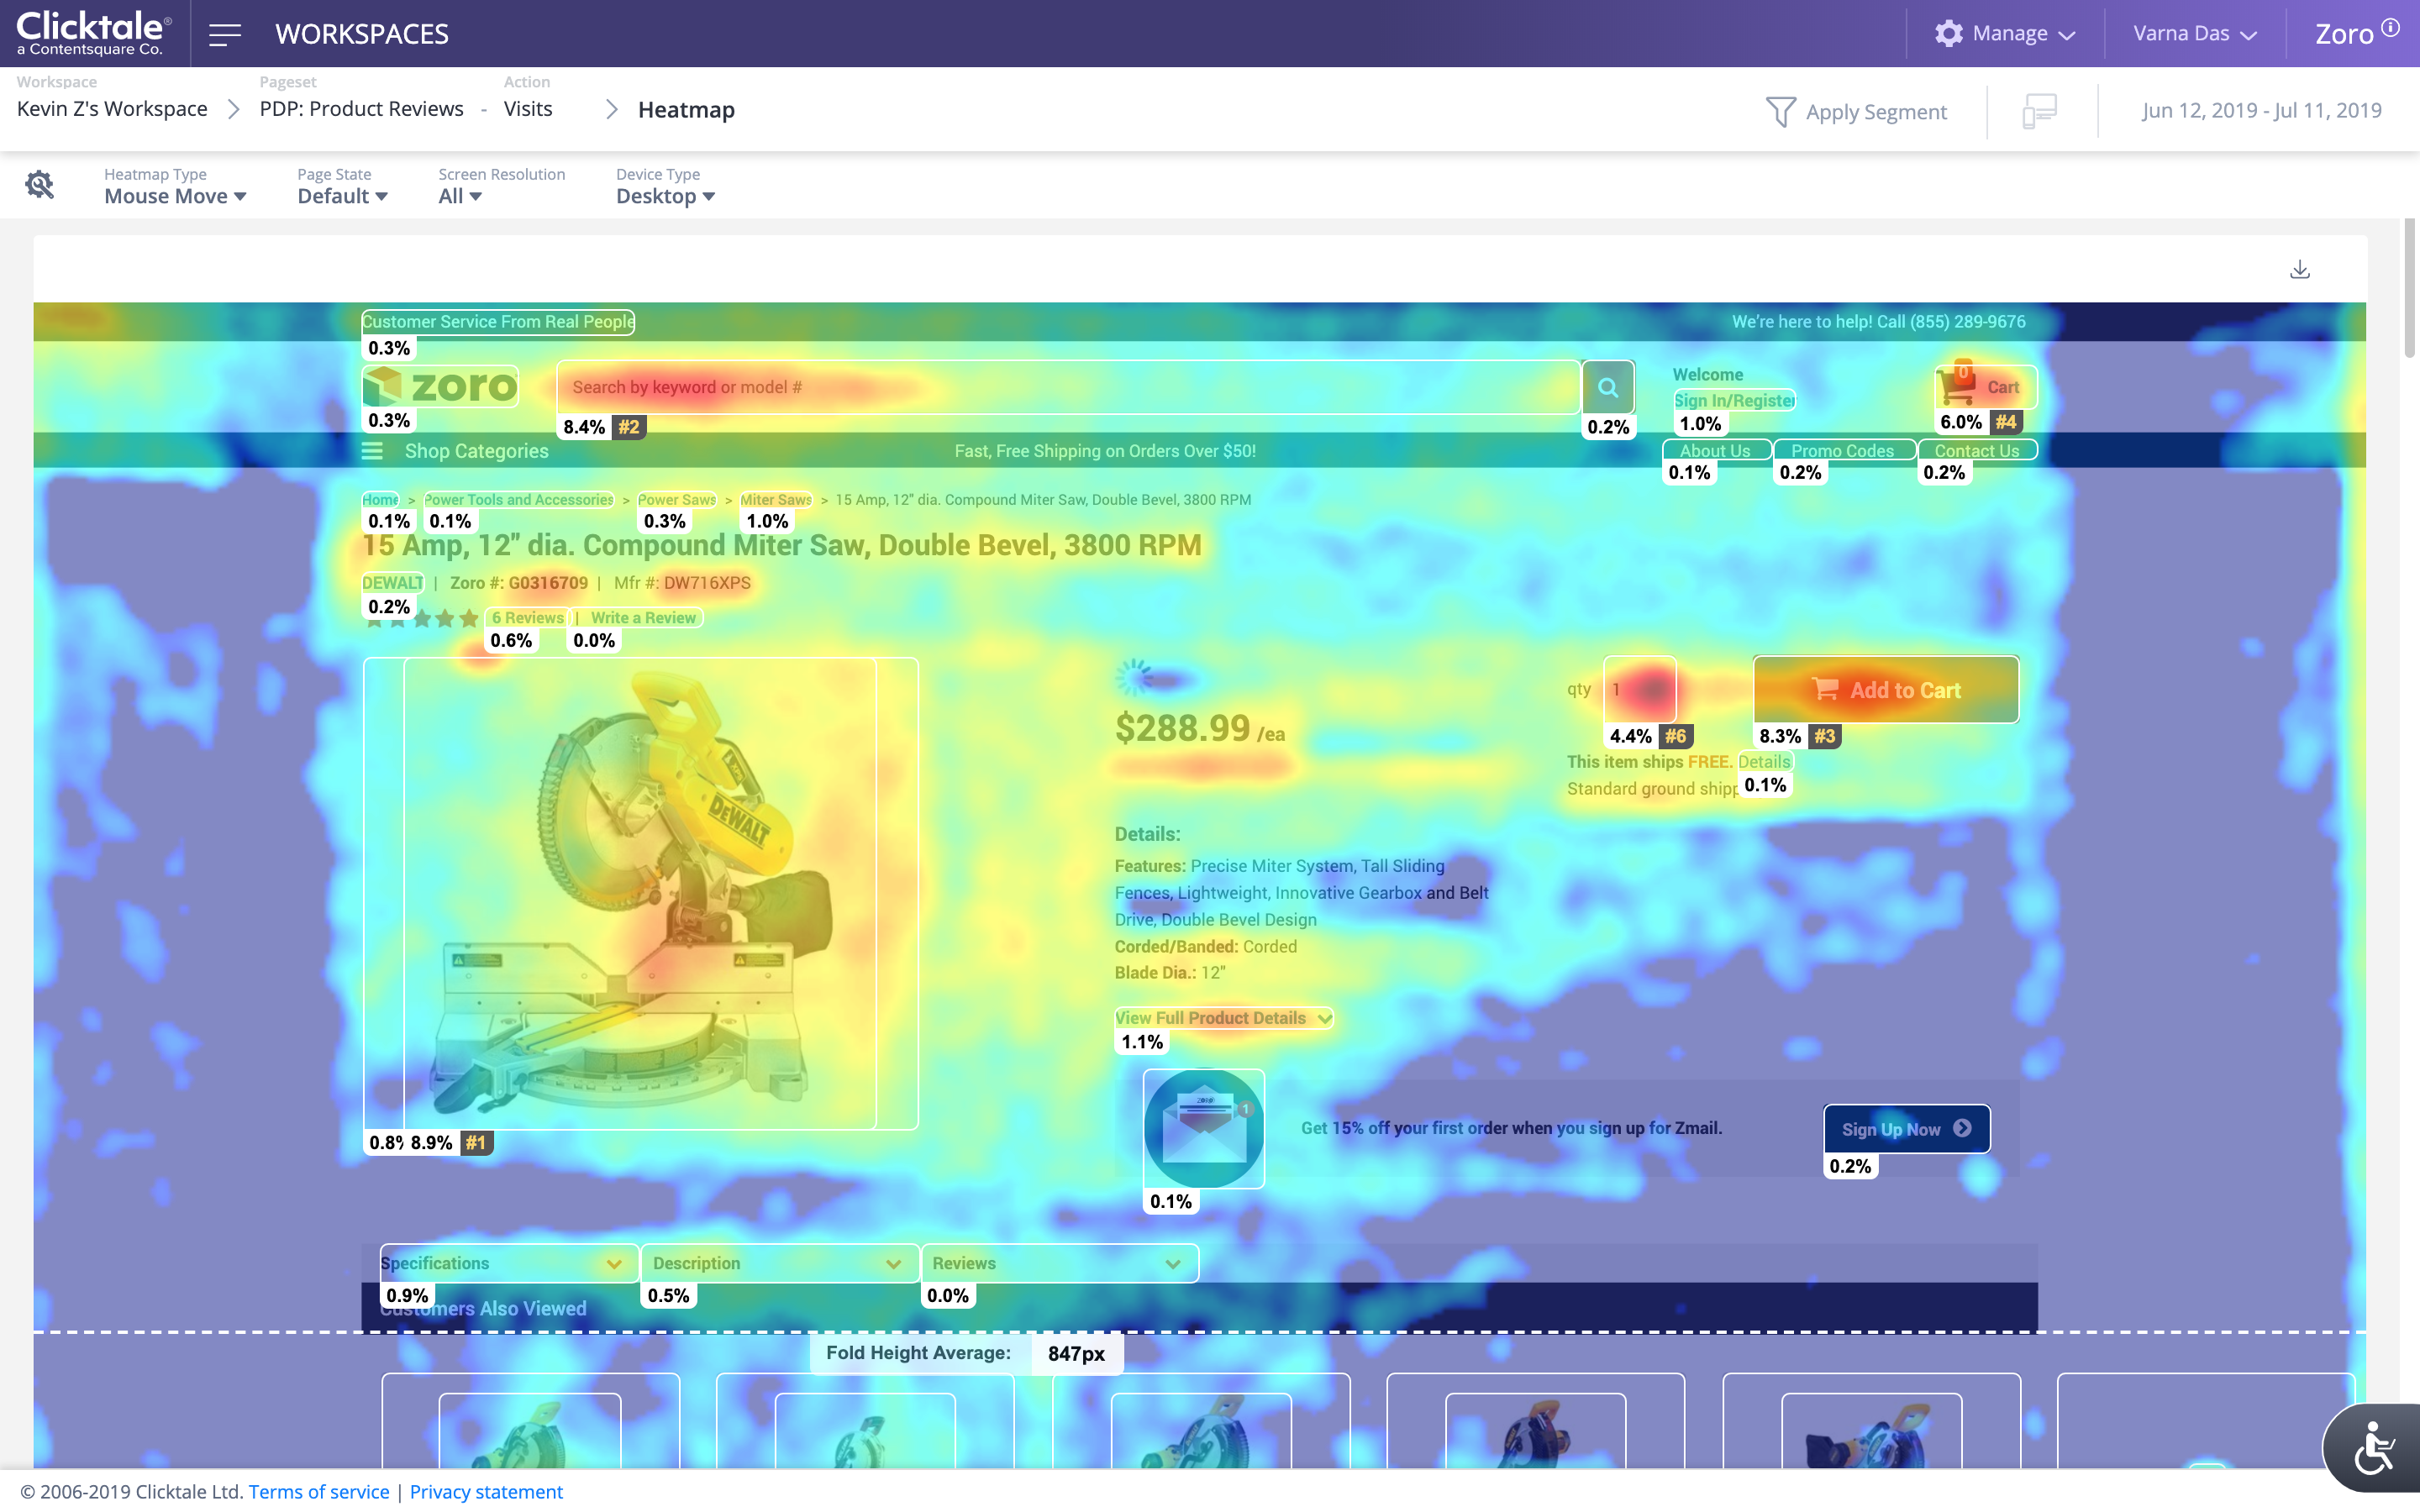Image resolution: width=2420 pixels, height=1512 pixels.
Task: Open the accessibility wheelchair icon
Action: pyautogui.click(x=2375, y=1448)
